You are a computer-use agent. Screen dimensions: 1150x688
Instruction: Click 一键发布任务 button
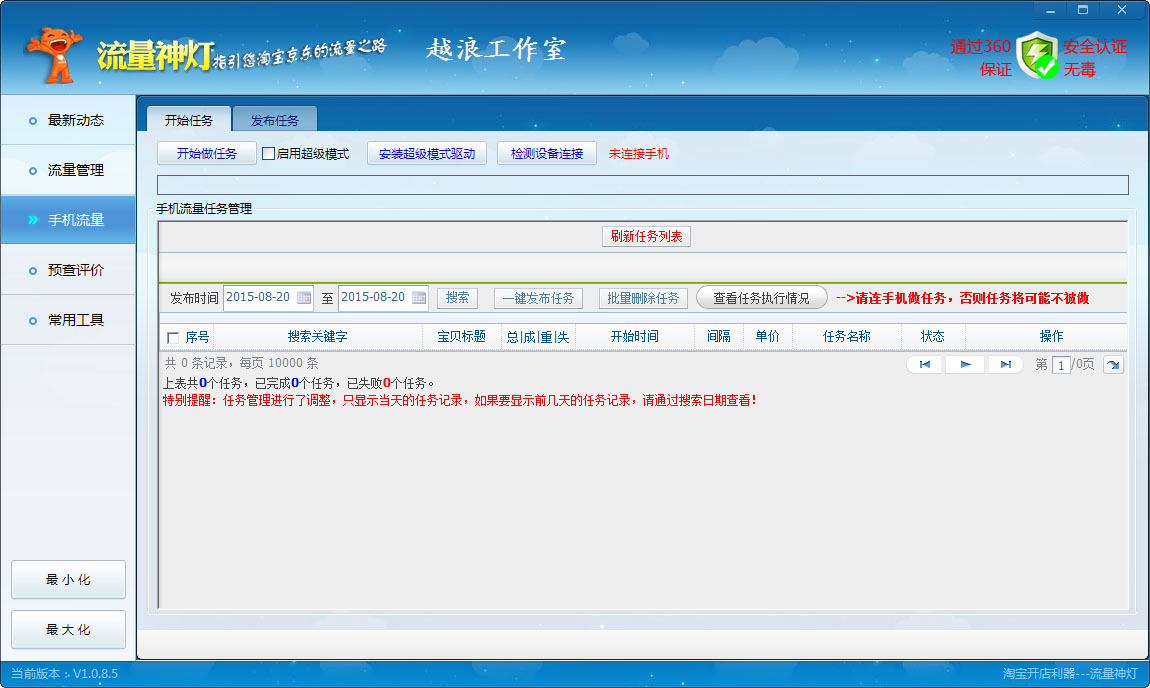[538, 298]
